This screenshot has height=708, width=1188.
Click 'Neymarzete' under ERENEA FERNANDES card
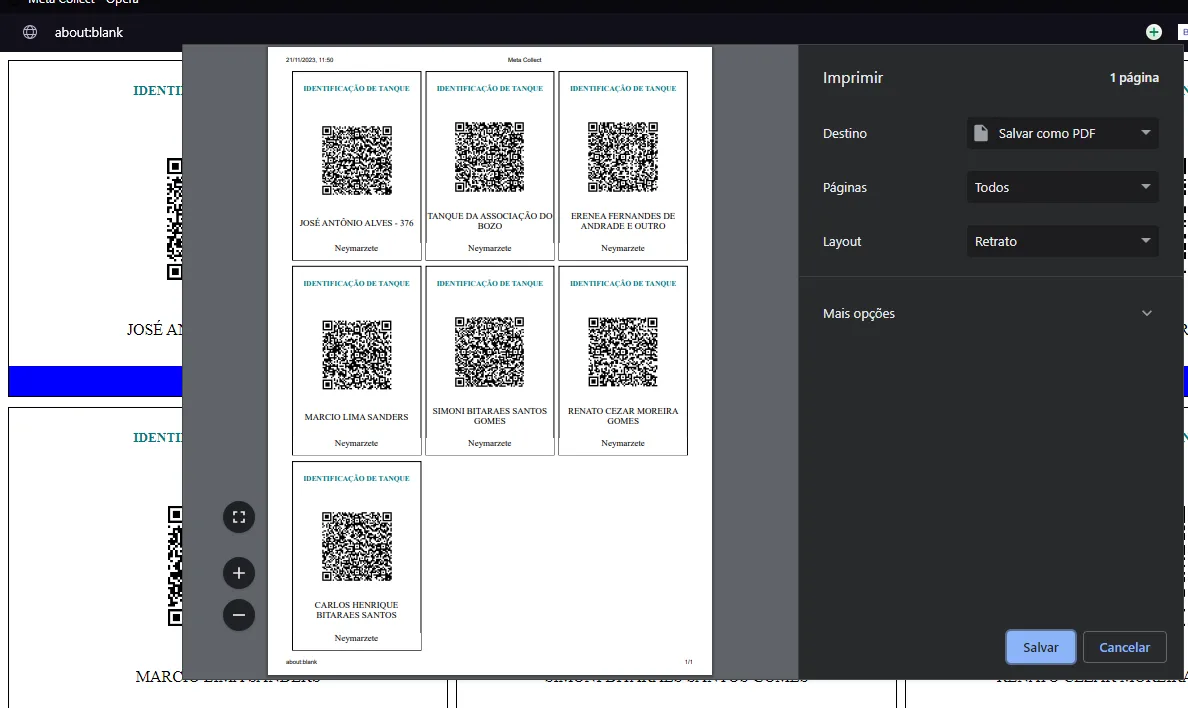(623, 248)
